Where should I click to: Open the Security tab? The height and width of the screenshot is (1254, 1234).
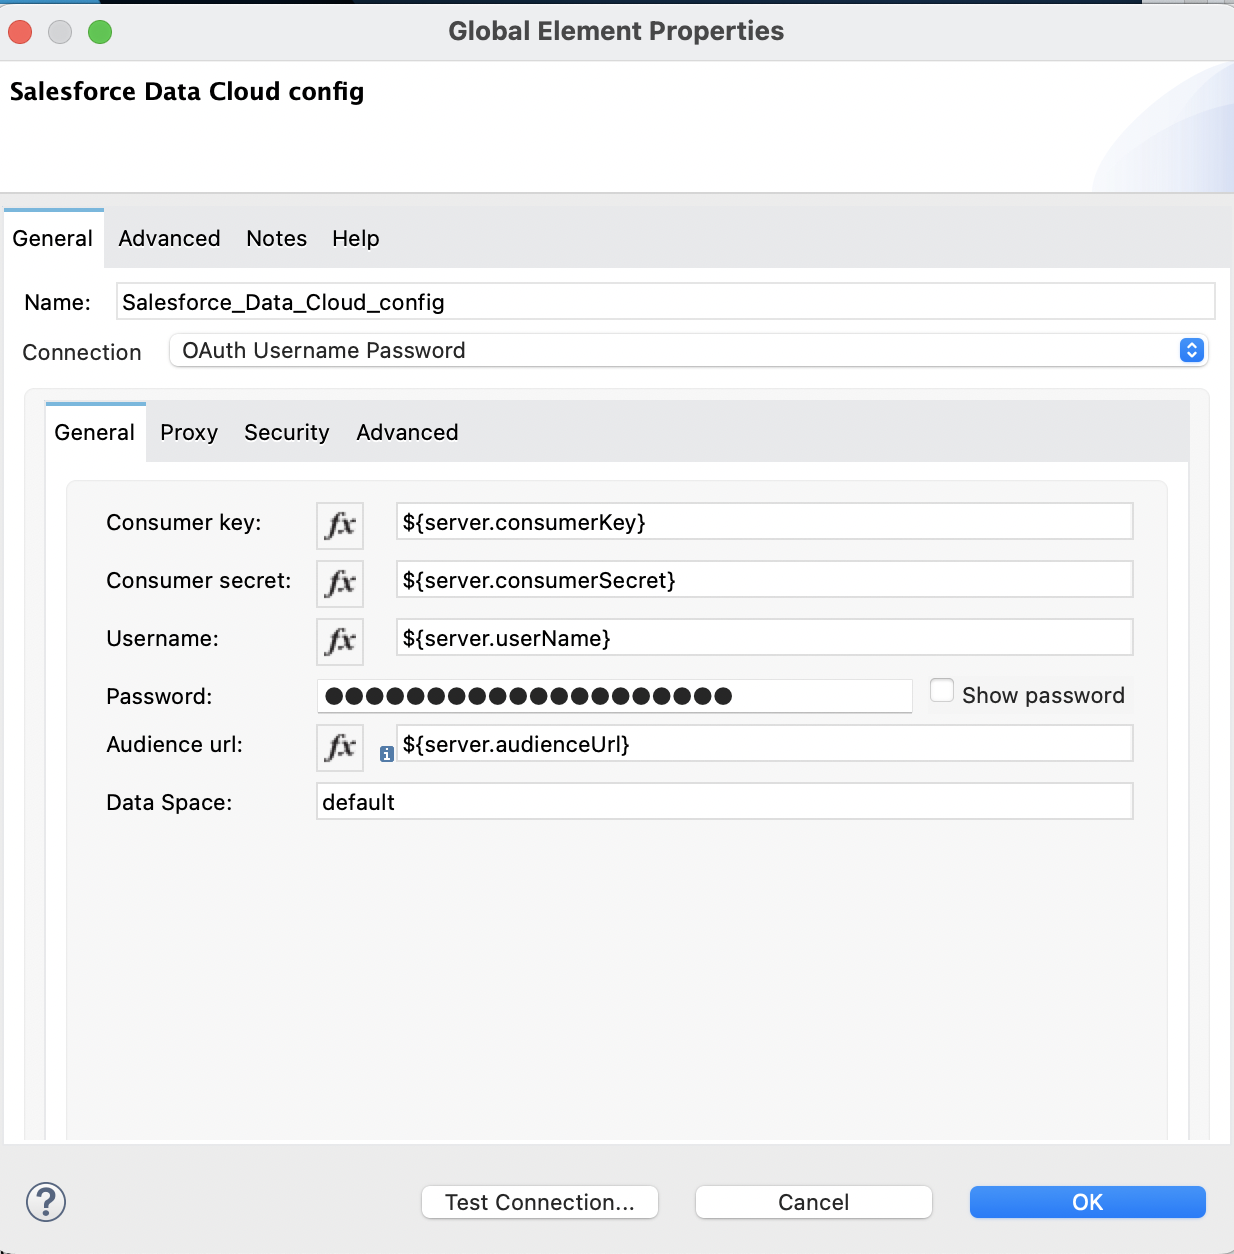click(x=287, y=432)
